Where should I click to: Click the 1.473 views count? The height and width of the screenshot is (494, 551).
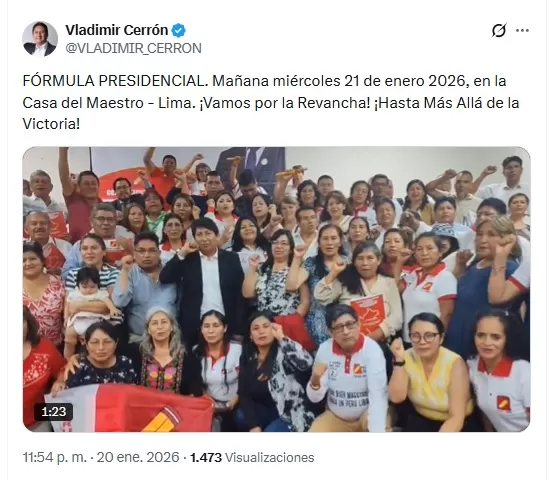click(x=206, y=457)
